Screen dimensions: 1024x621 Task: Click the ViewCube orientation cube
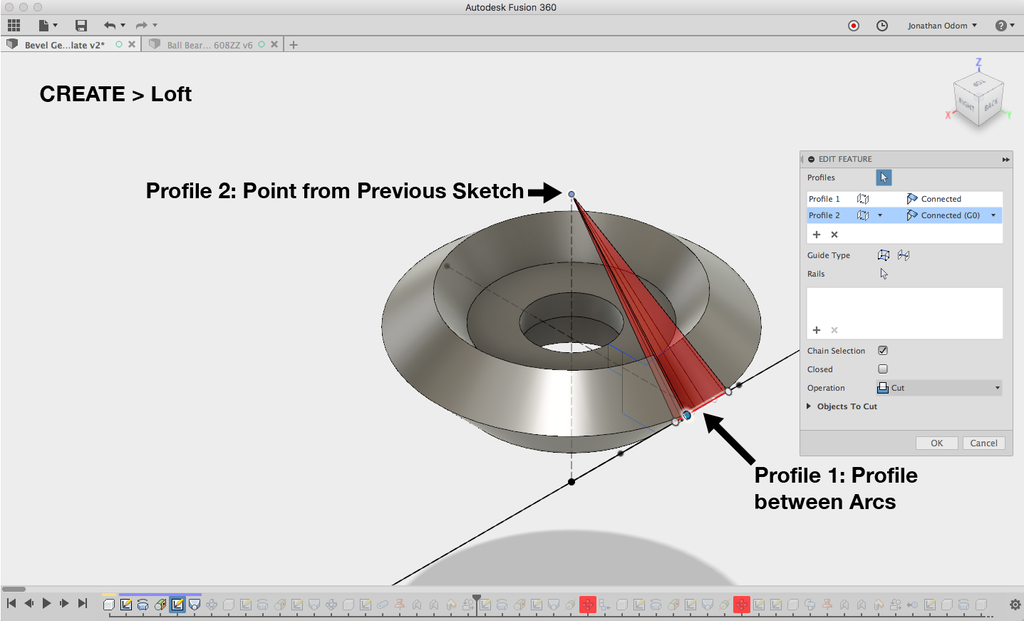pos(978,98)
